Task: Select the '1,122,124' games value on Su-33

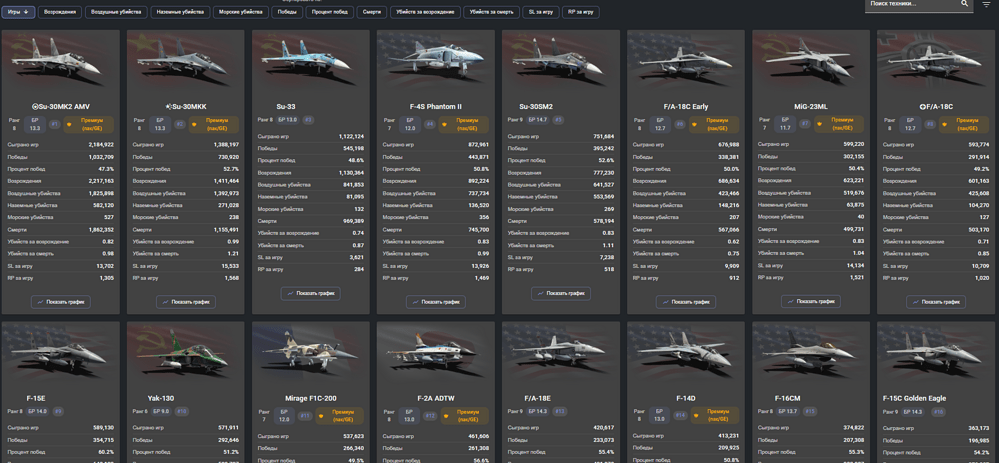Action: [x=351, y=136]
